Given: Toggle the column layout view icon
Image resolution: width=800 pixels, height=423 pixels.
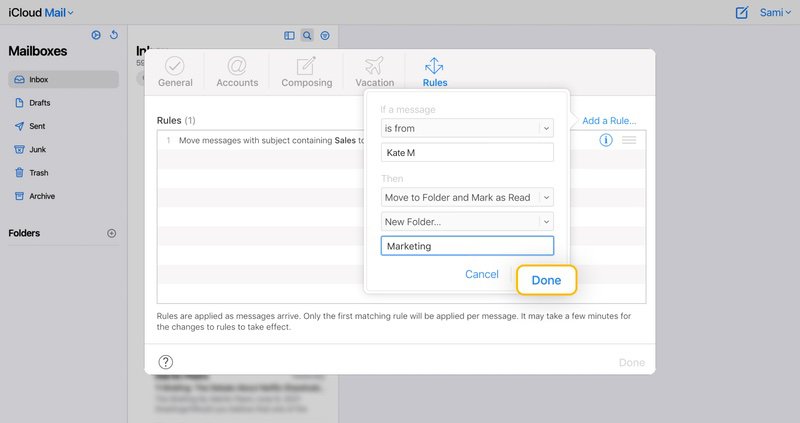Looking at the screenshot, I should (289, 36).
